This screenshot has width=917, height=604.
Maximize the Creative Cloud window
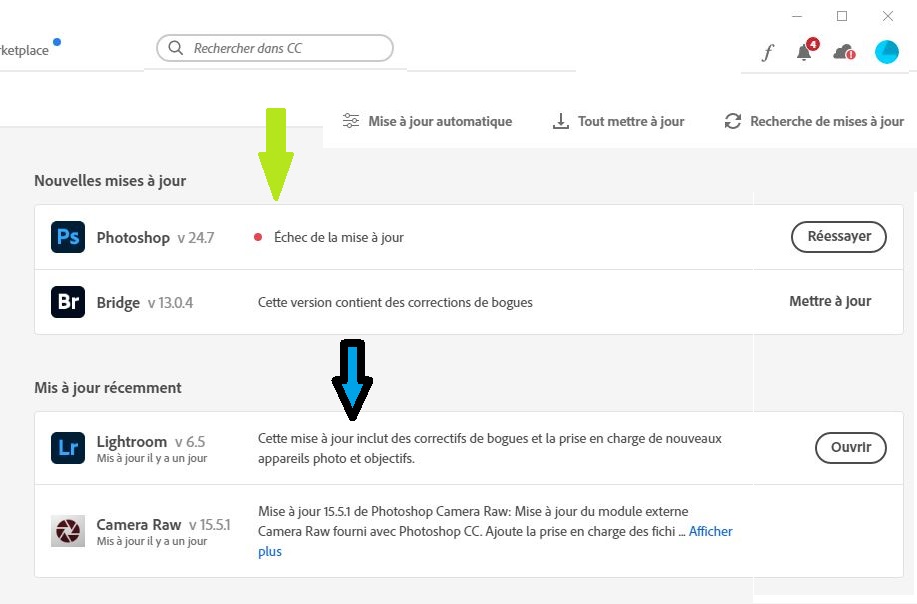(842, 16)
